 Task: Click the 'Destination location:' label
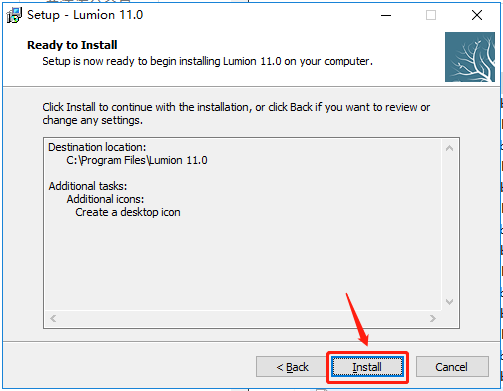[x=97, y=147]
